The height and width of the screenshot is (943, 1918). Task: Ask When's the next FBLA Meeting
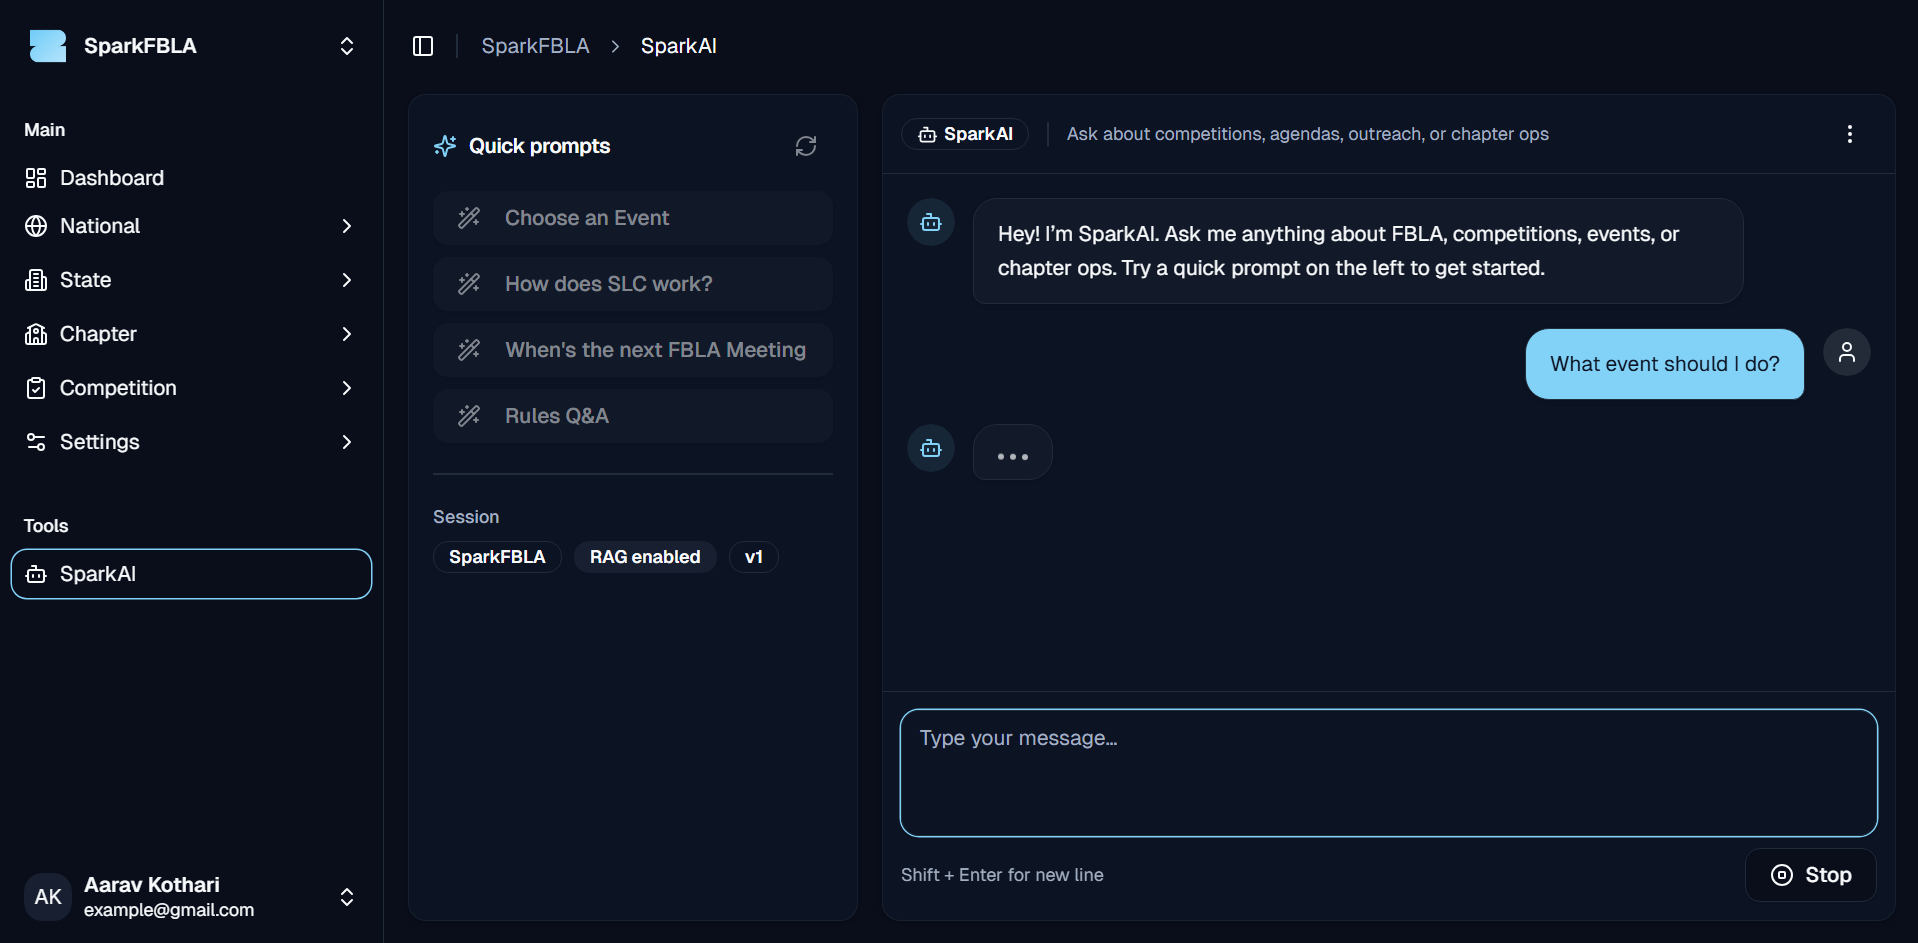(633, 350)
